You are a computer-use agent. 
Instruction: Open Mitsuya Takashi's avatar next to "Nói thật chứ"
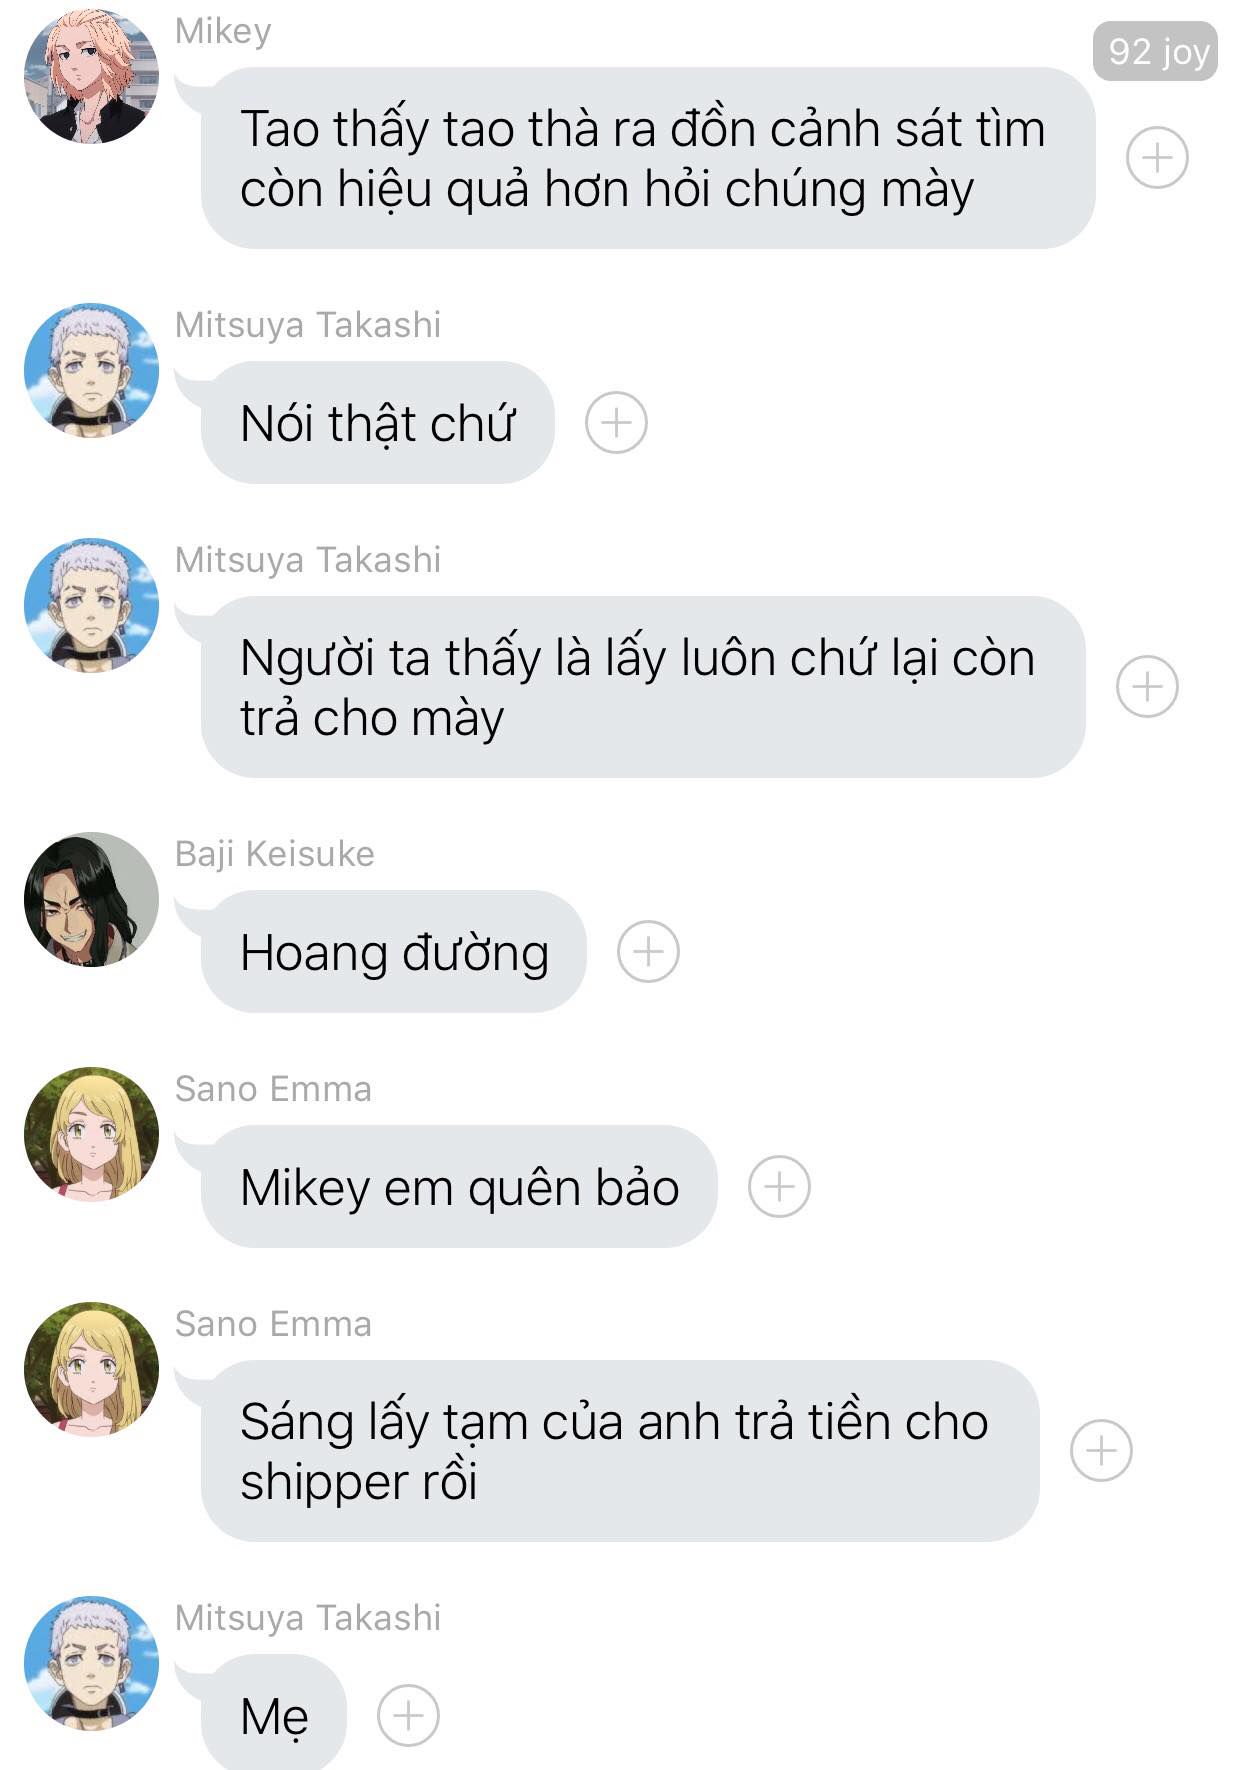pyautogui.click(x=91, y=370)
